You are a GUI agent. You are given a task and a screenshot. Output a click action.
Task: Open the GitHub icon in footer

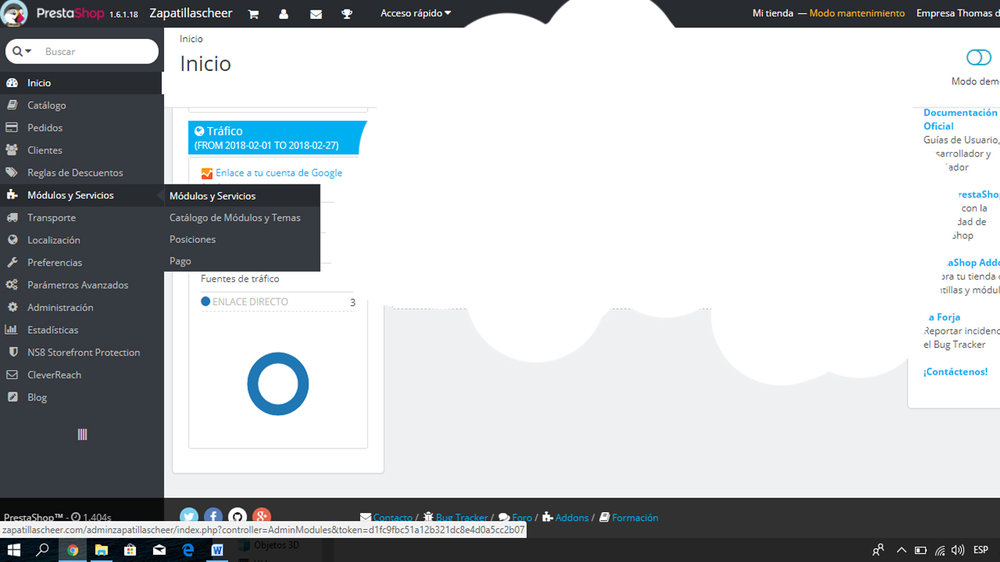click(237, 515)
